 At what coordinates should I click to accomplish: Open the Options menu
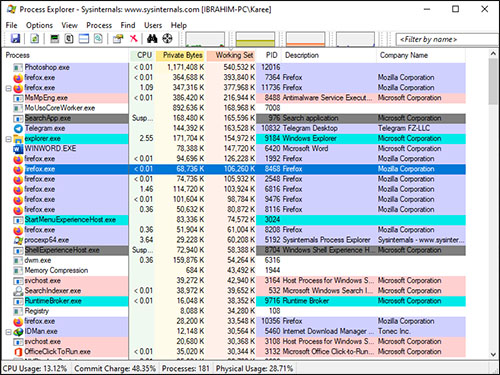pos(39,25)
